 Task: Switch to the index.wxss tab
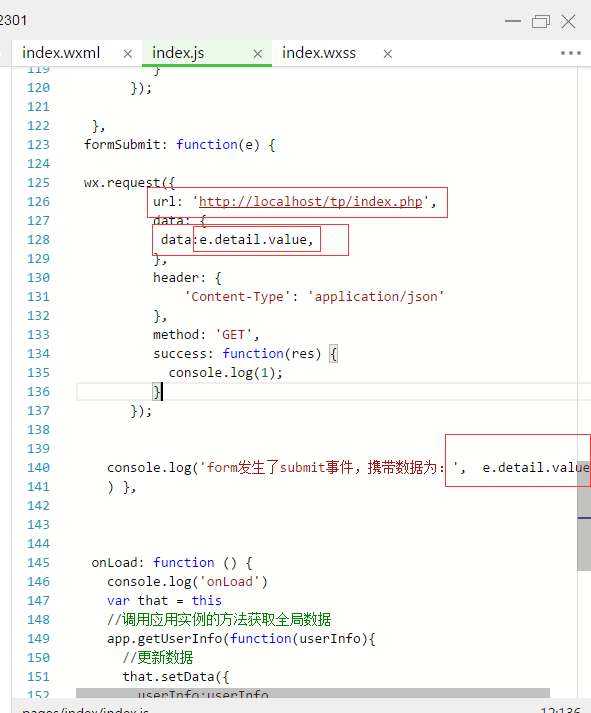[319, 53]
